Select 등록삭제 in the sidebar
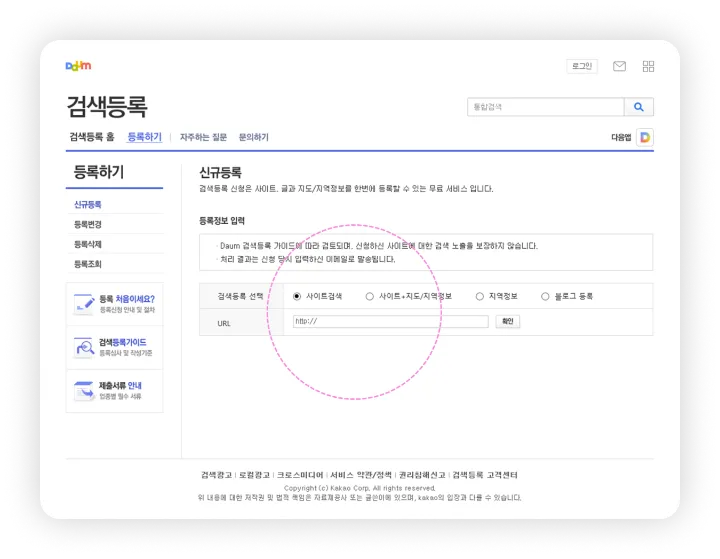The height and width of the screenshot is (559, 720). tap(88, 244)
